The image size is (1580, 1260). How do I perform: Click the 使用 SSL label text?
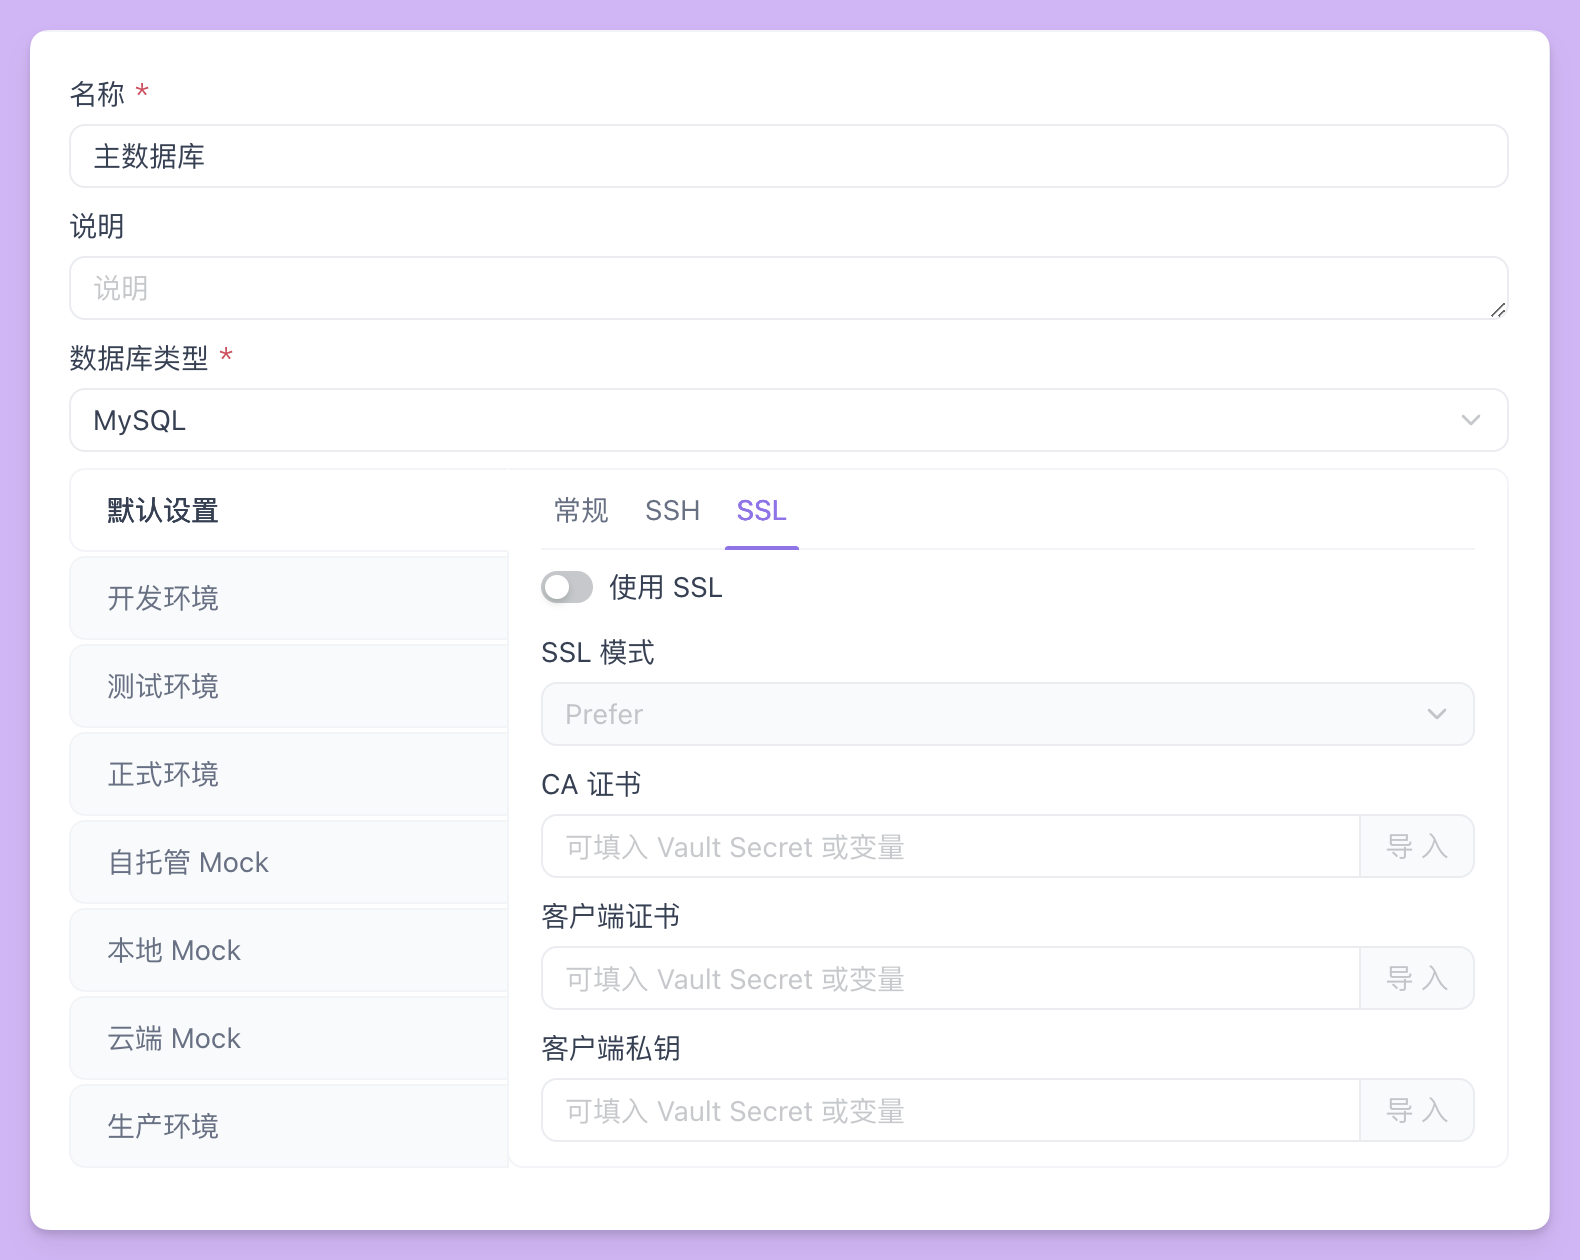666,587
